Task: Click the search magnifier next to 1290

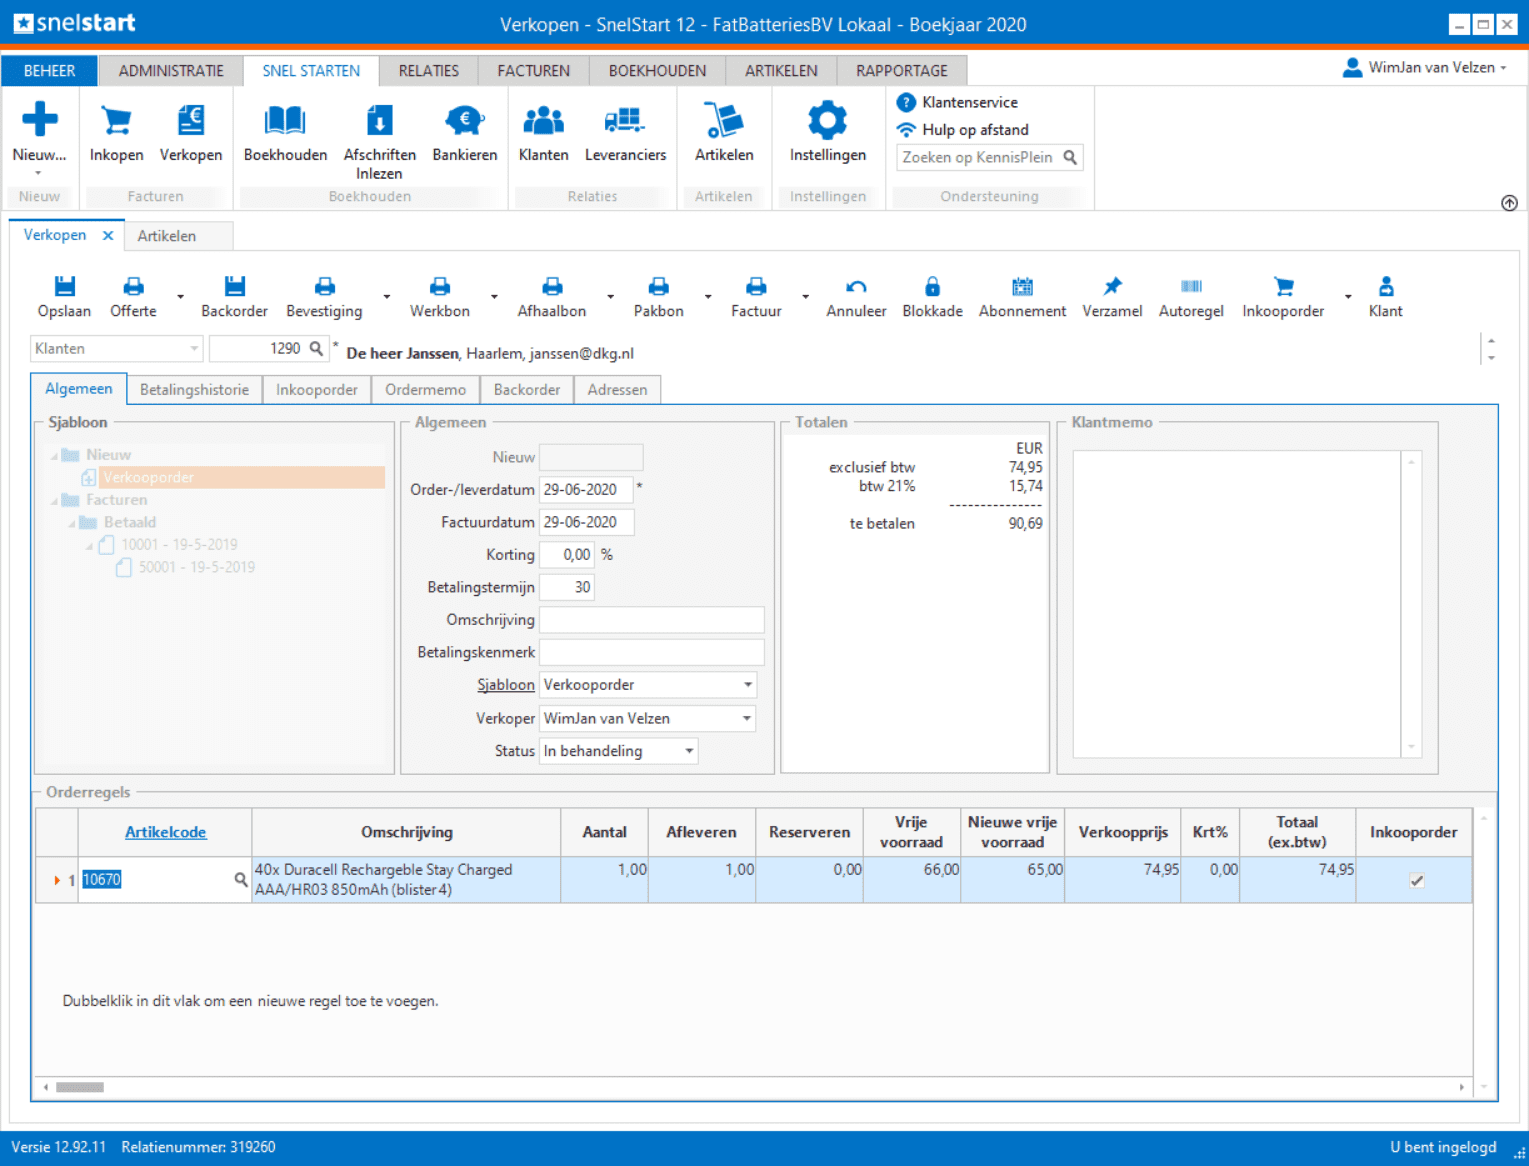Action: pyautogui.click(x=316, y=348)
